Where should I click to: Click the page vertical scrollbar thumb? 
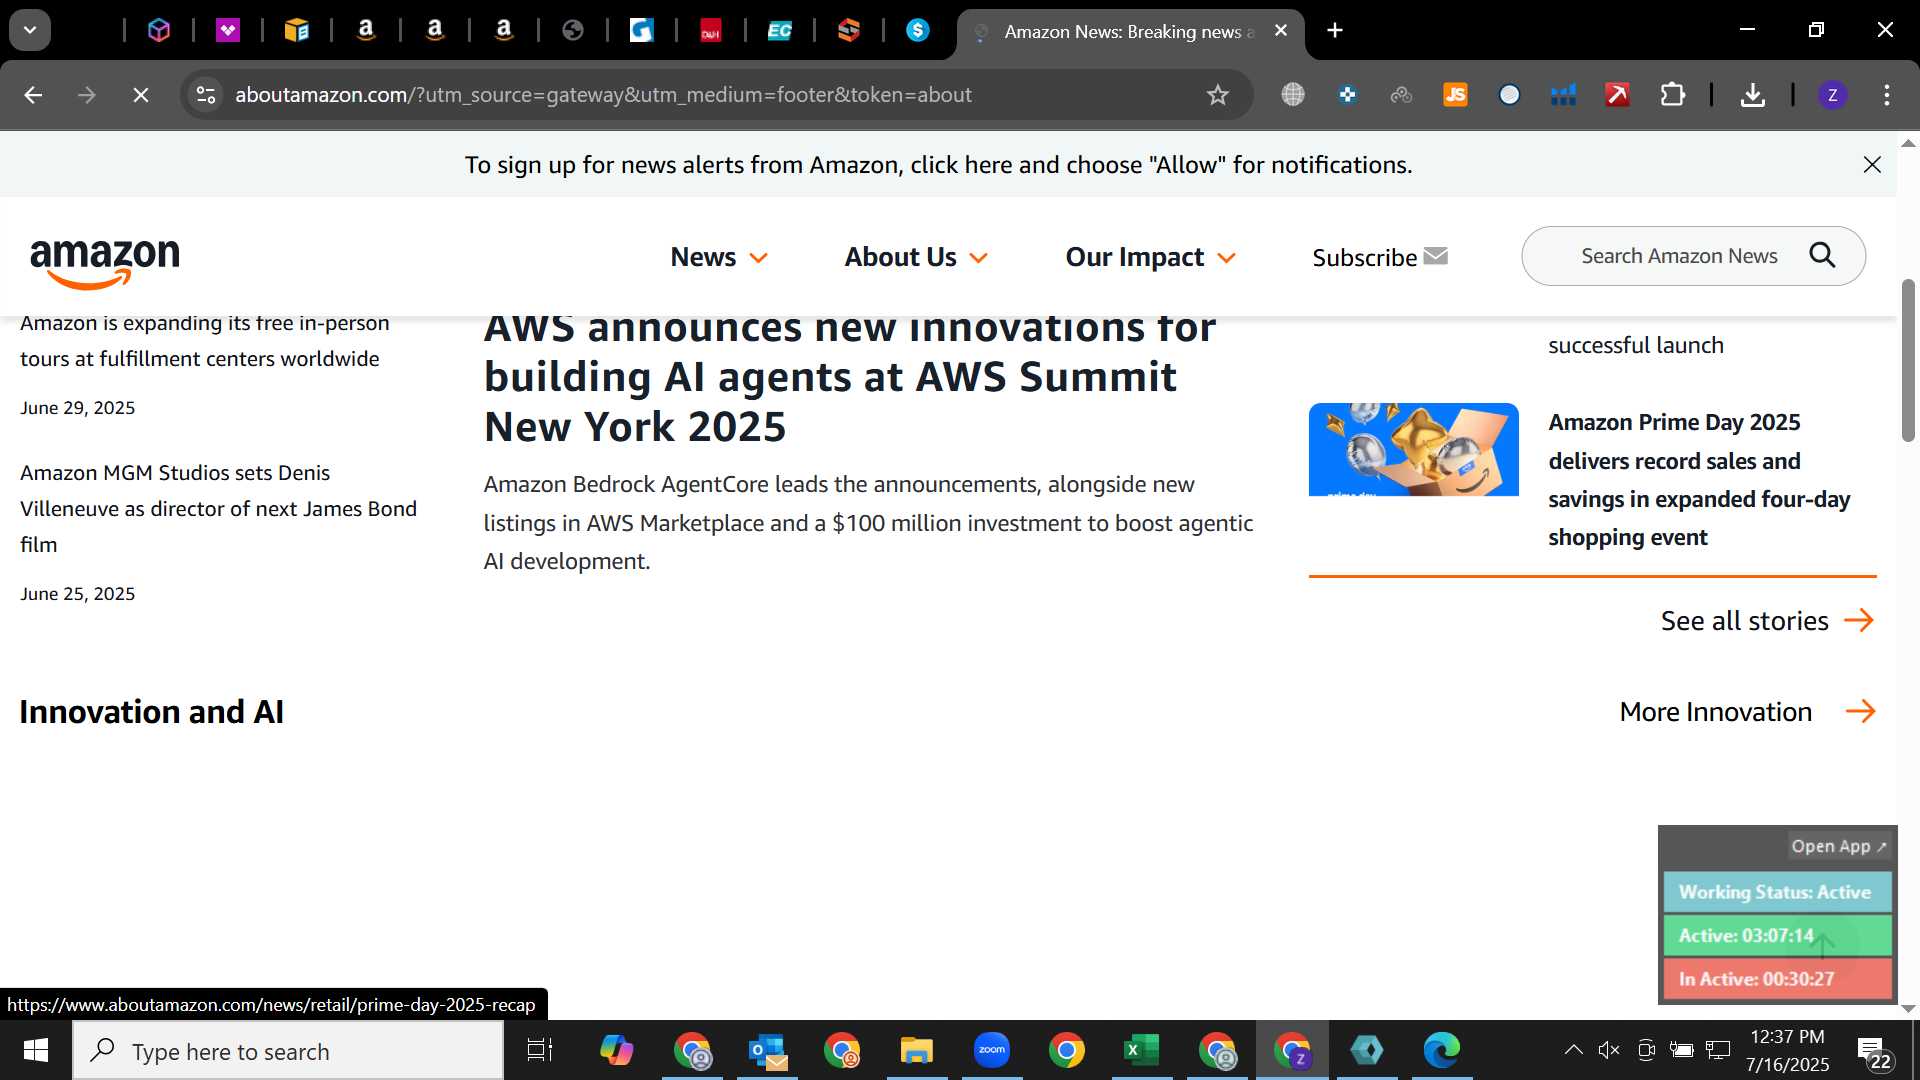(1908, 360)
